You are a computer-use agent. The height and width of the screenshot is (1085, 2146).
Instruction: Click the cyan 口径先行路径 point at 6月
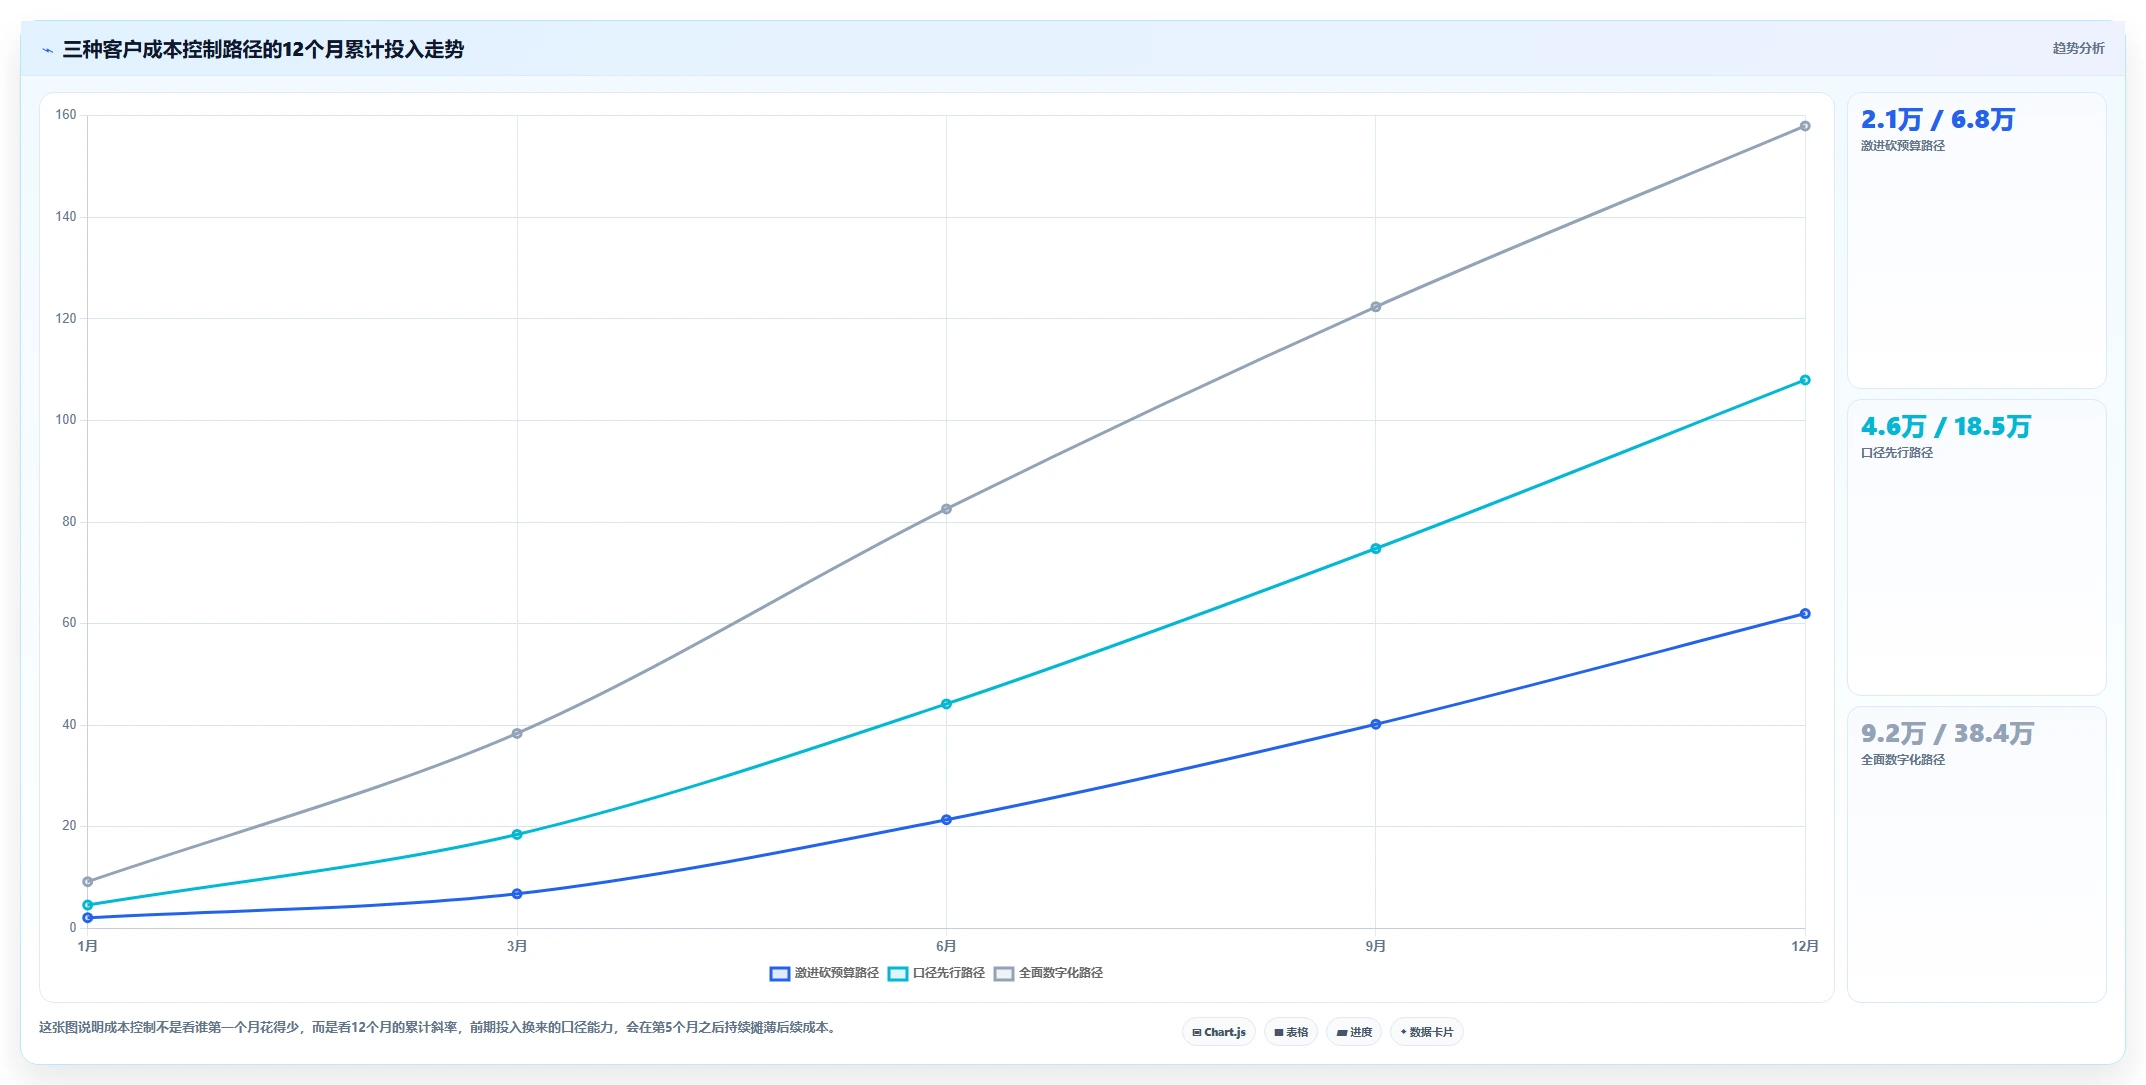(x=946, y=704)
